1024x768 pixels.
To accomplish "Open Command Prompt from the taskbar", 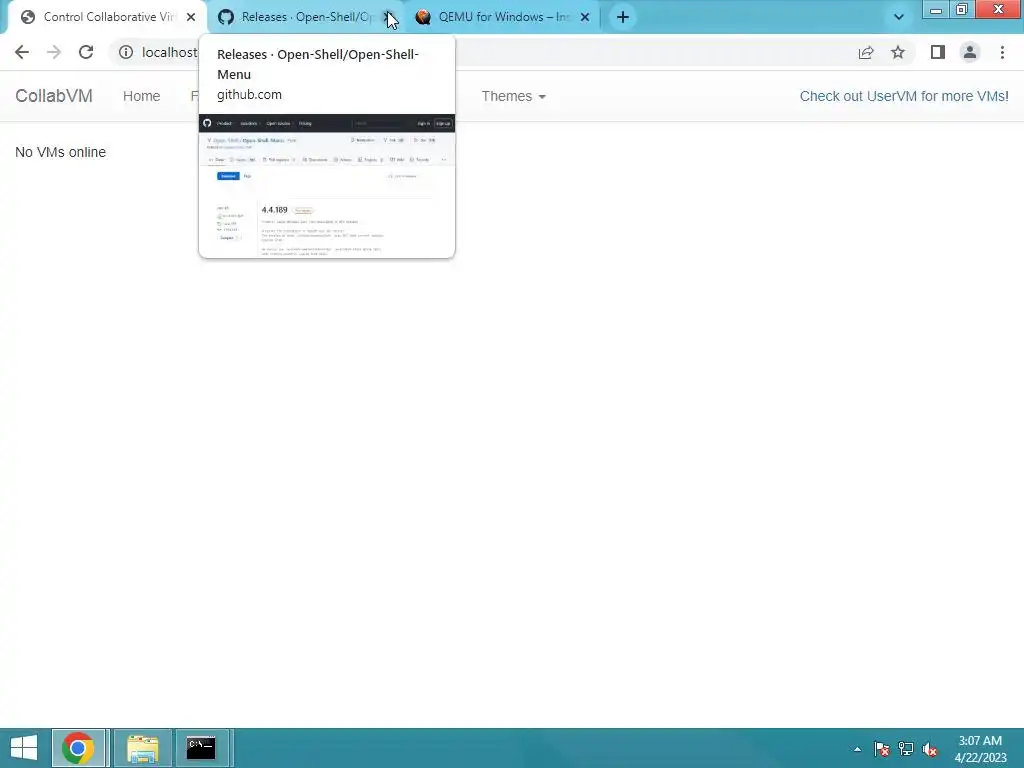I will tap(201, 748).
